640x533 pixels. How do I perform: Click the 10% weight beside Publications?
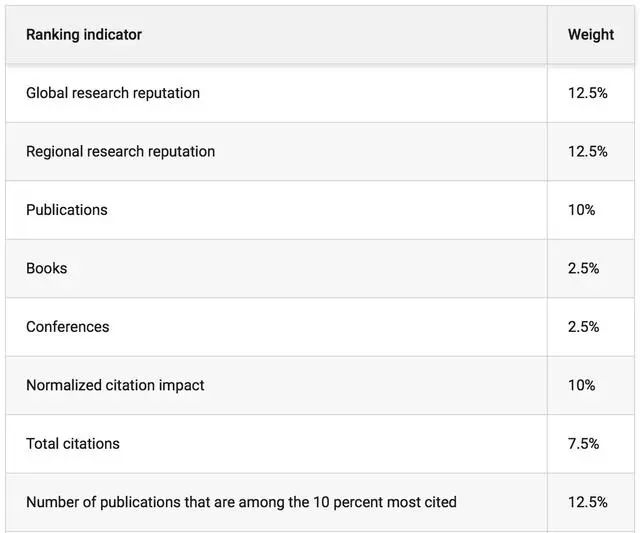click(x=581, y=210)
